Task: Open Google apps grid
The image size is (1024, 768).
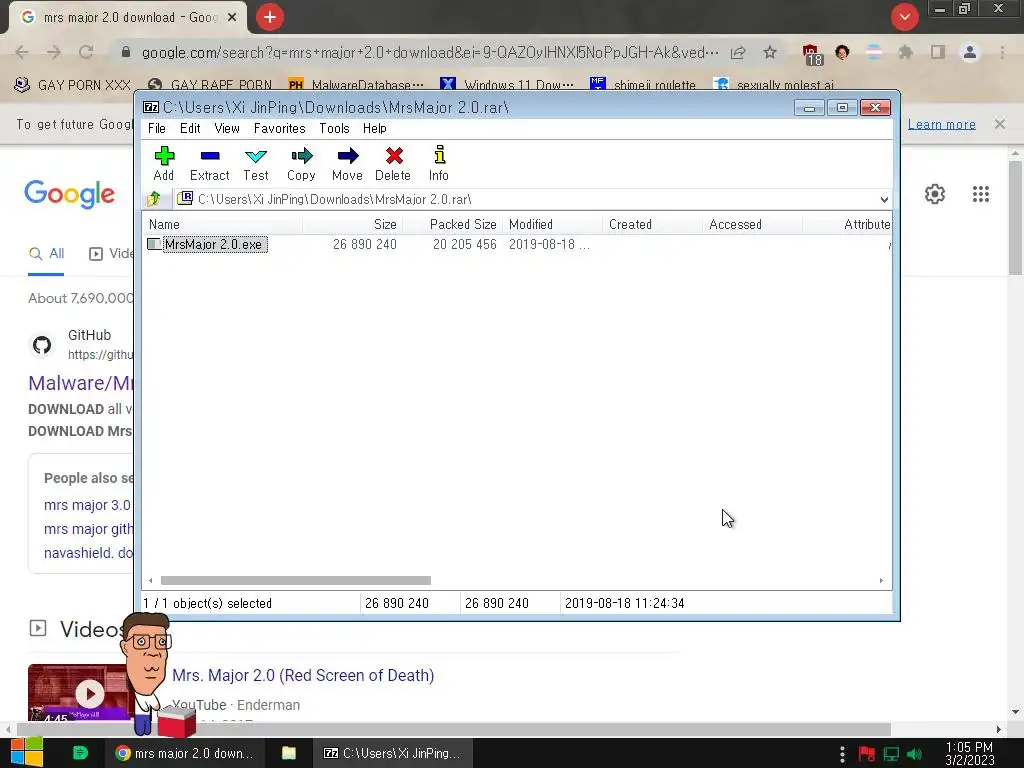Action: pyautogui.click(x=981, y=194)
